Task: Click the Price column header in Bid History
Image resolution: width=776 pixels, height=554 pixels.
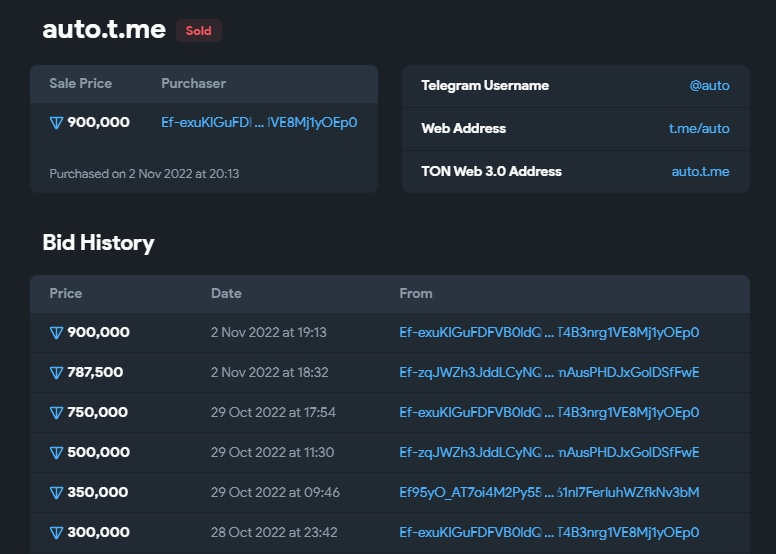Action: coord(66,294)
